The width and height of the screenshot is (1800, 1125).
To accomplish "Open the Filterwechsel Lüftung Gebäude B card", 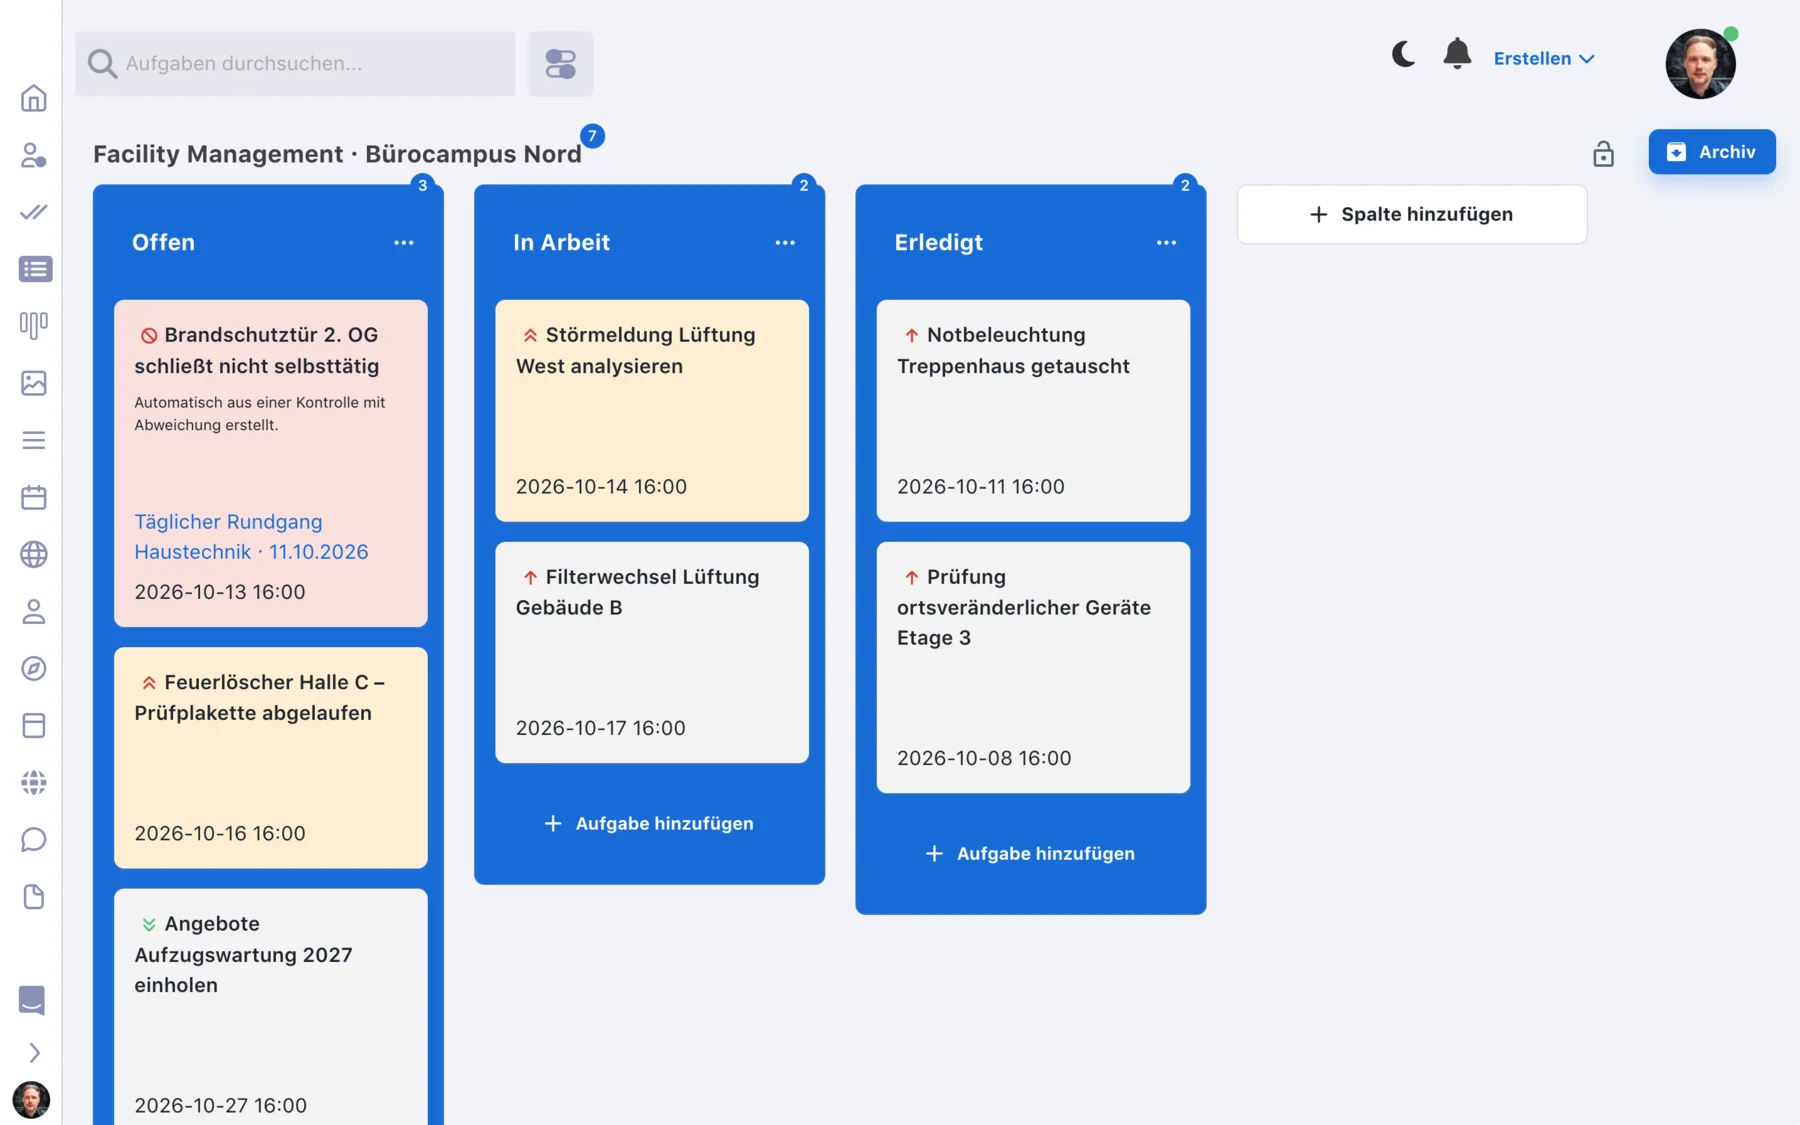I will (652, 653).
